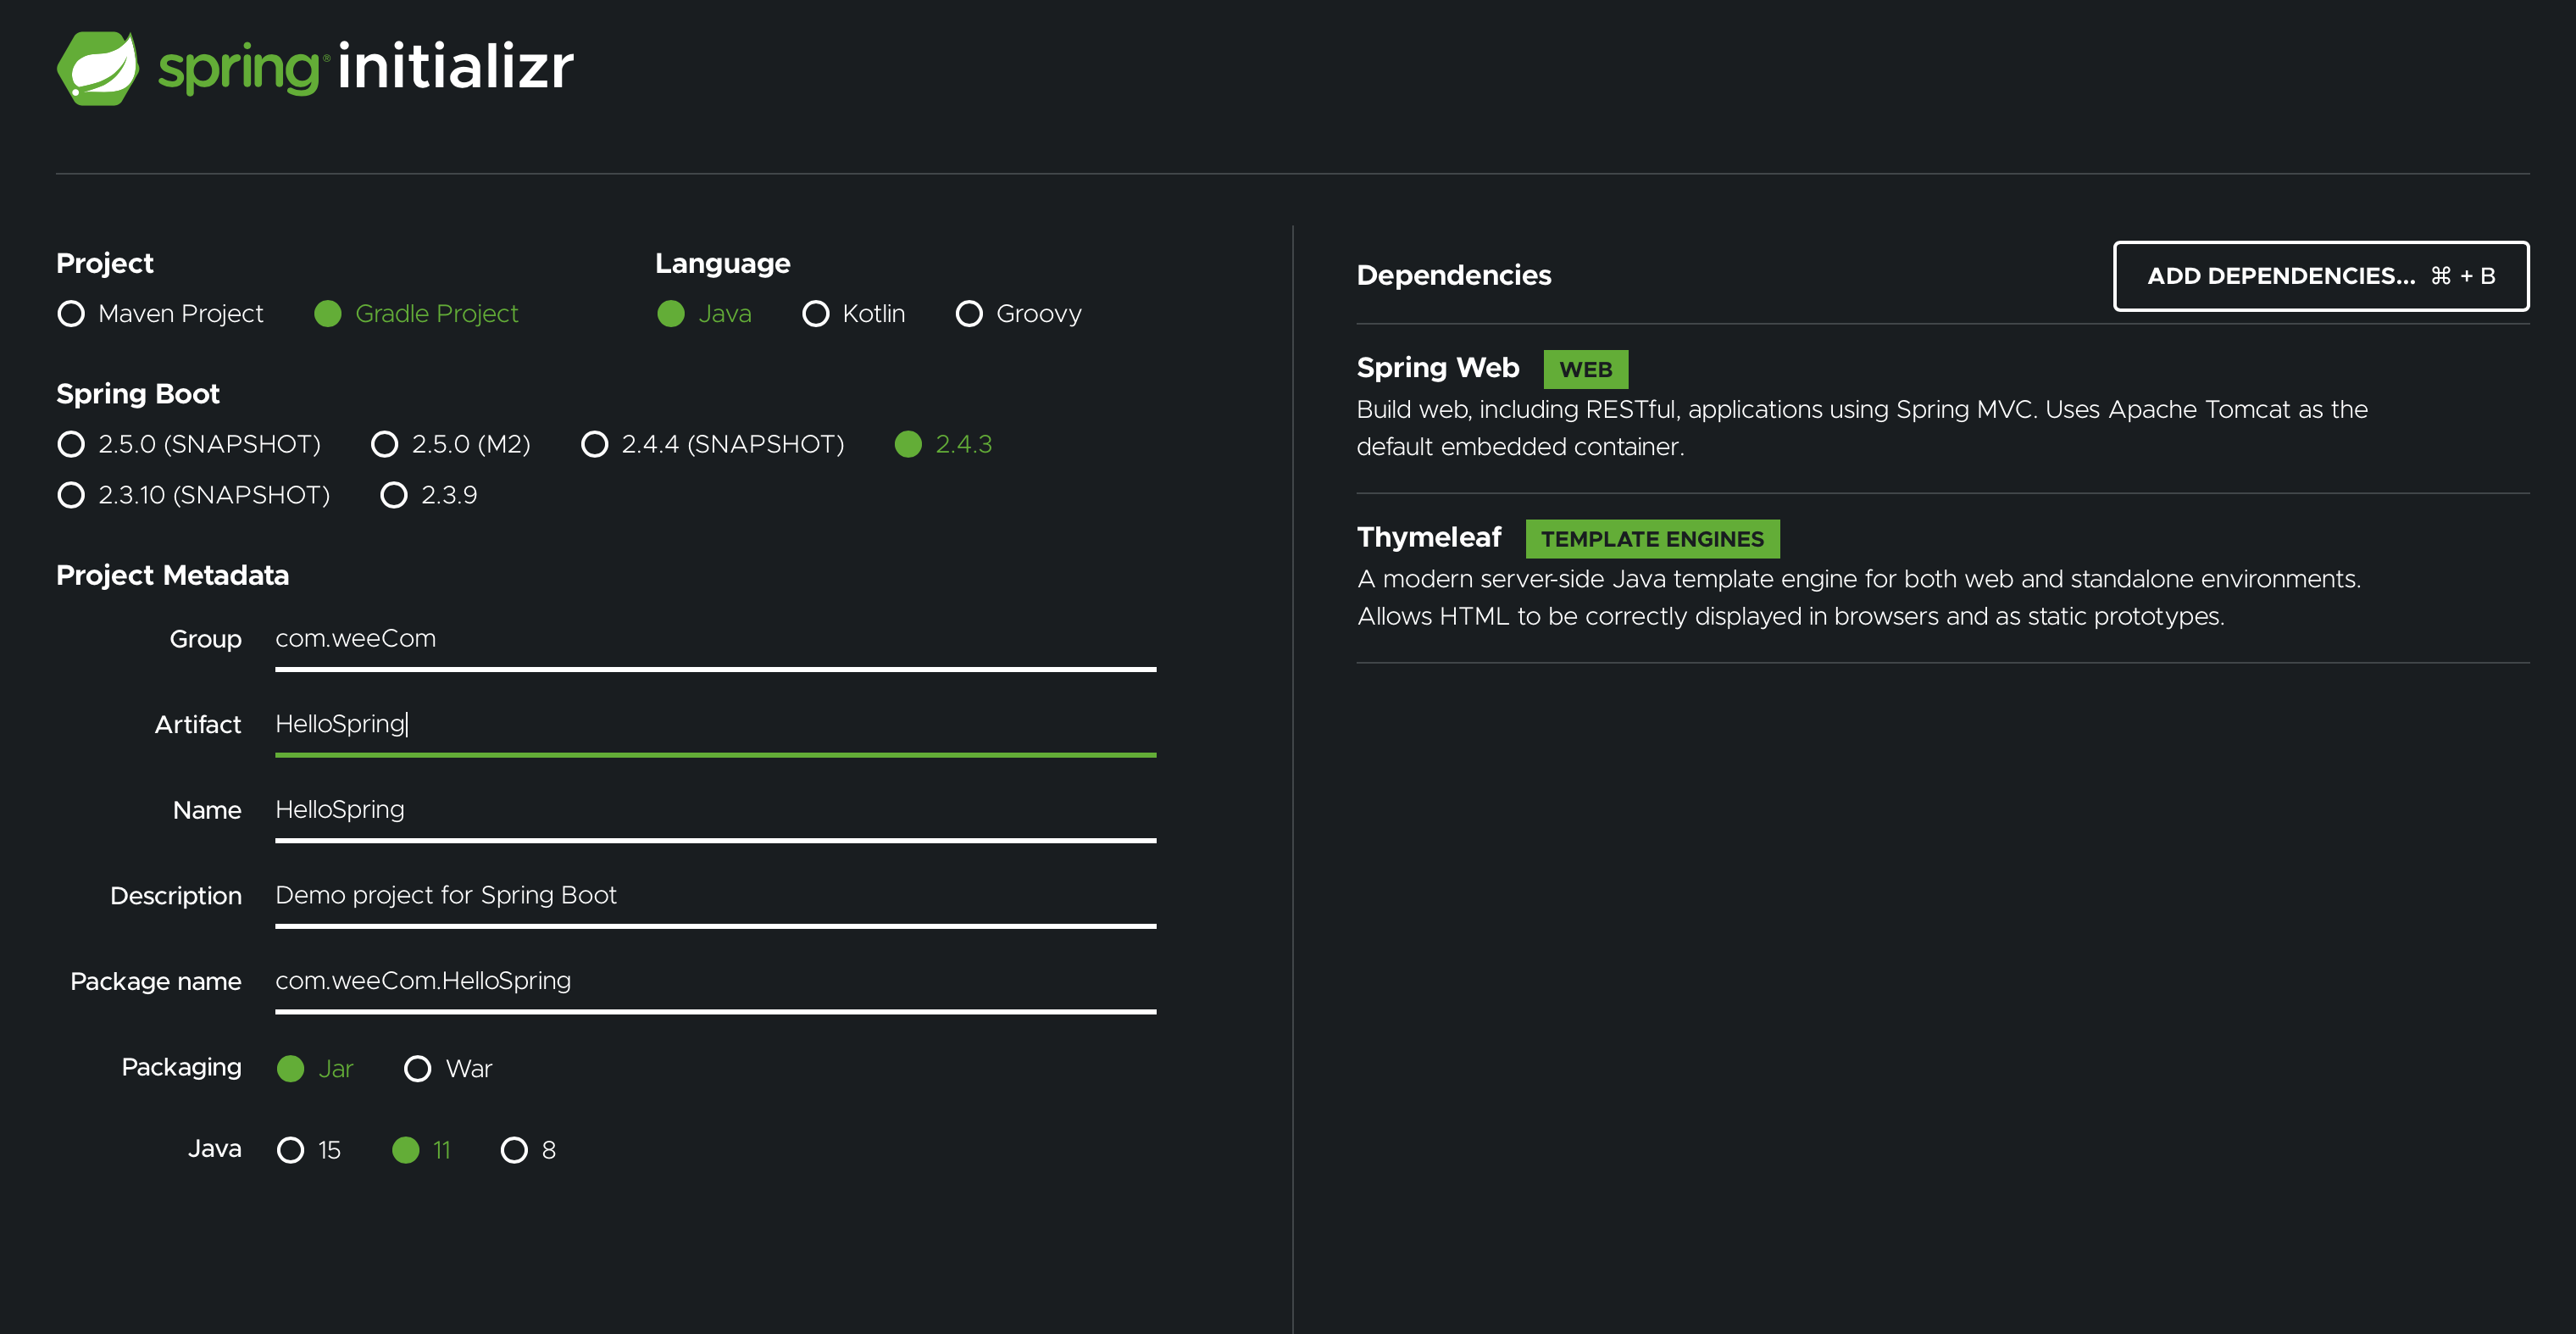Click the Project Metadata heading
2576x1334 pixels.
(172, 575)
